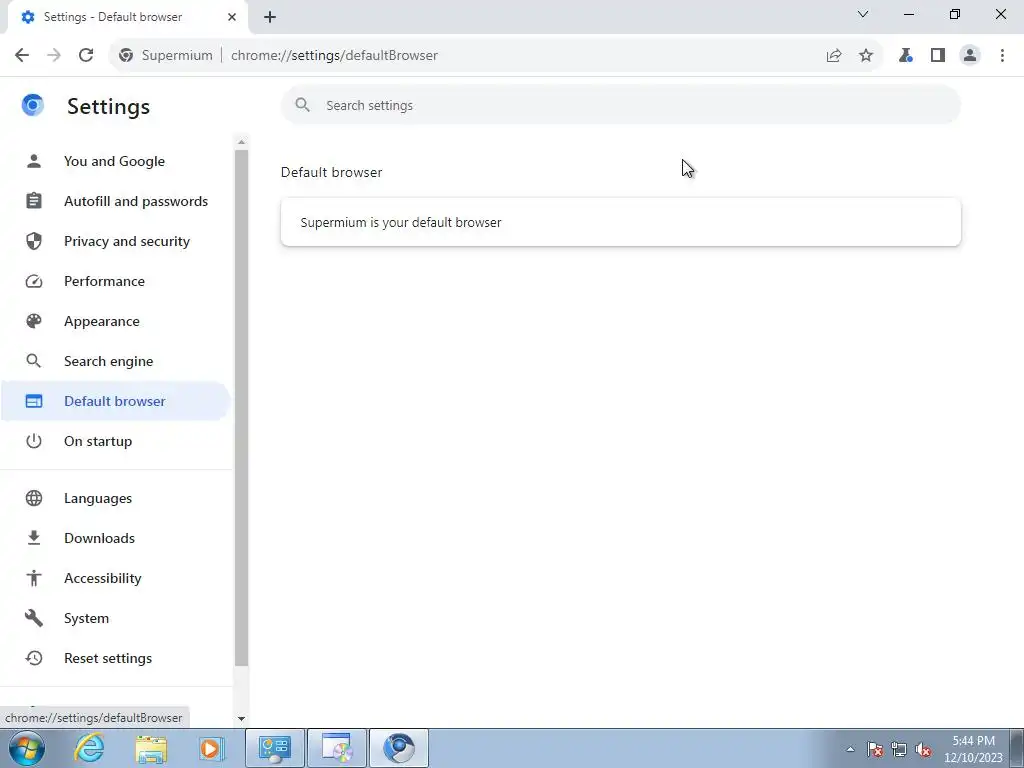
Task: Click the sidebar scrollbar thumb
Action: [x=241, y=408]
